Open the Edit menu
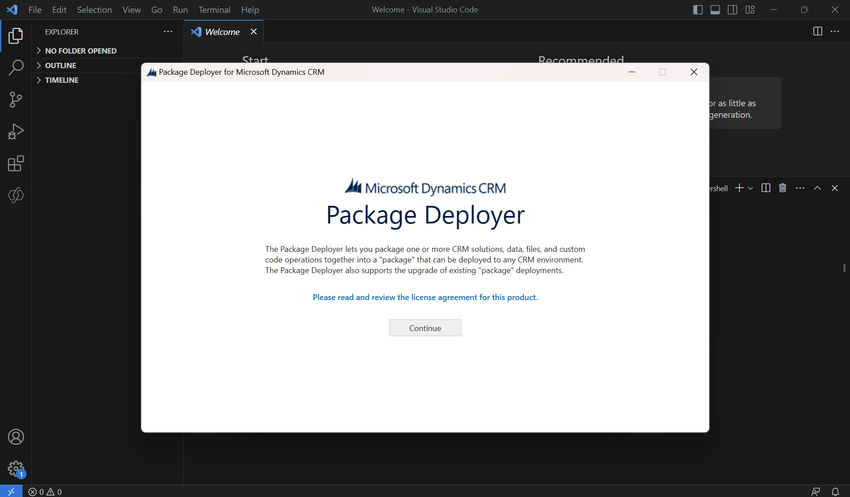 (x=59, y=10)
